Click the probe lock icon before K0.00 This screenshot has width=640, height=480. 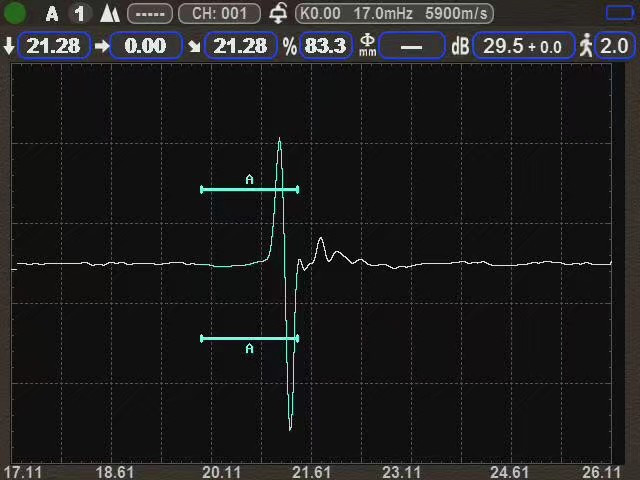pyautogui.click(x=278, y=14)
